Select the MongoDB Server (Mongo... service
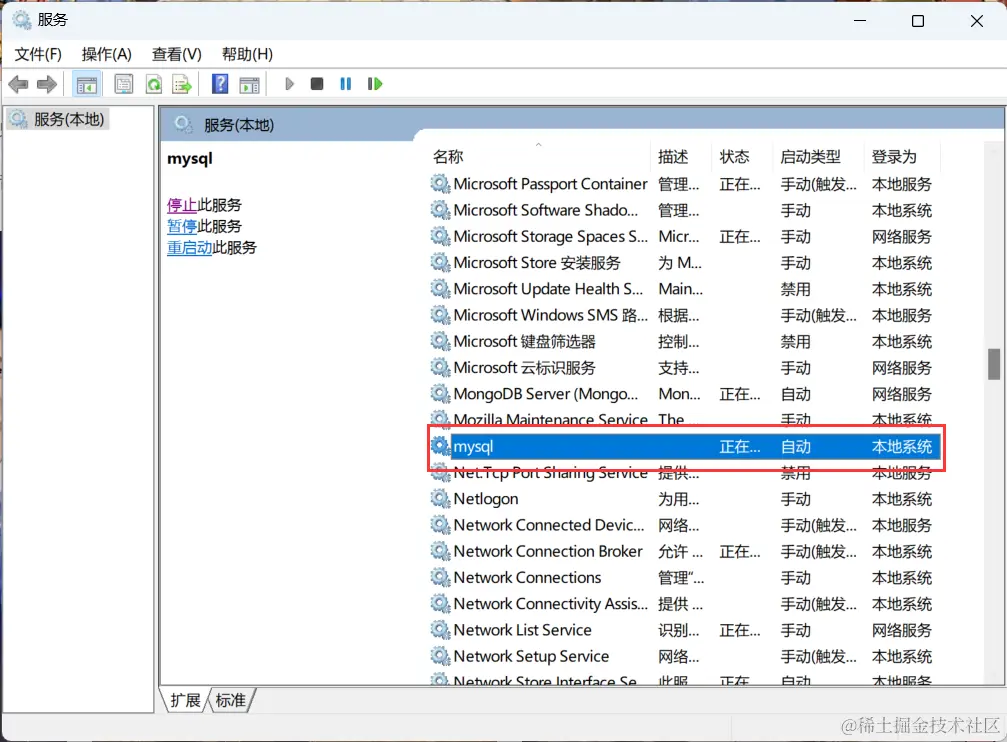The height and width of the screenshot is (742, 1007). click(x=684, y=394)
